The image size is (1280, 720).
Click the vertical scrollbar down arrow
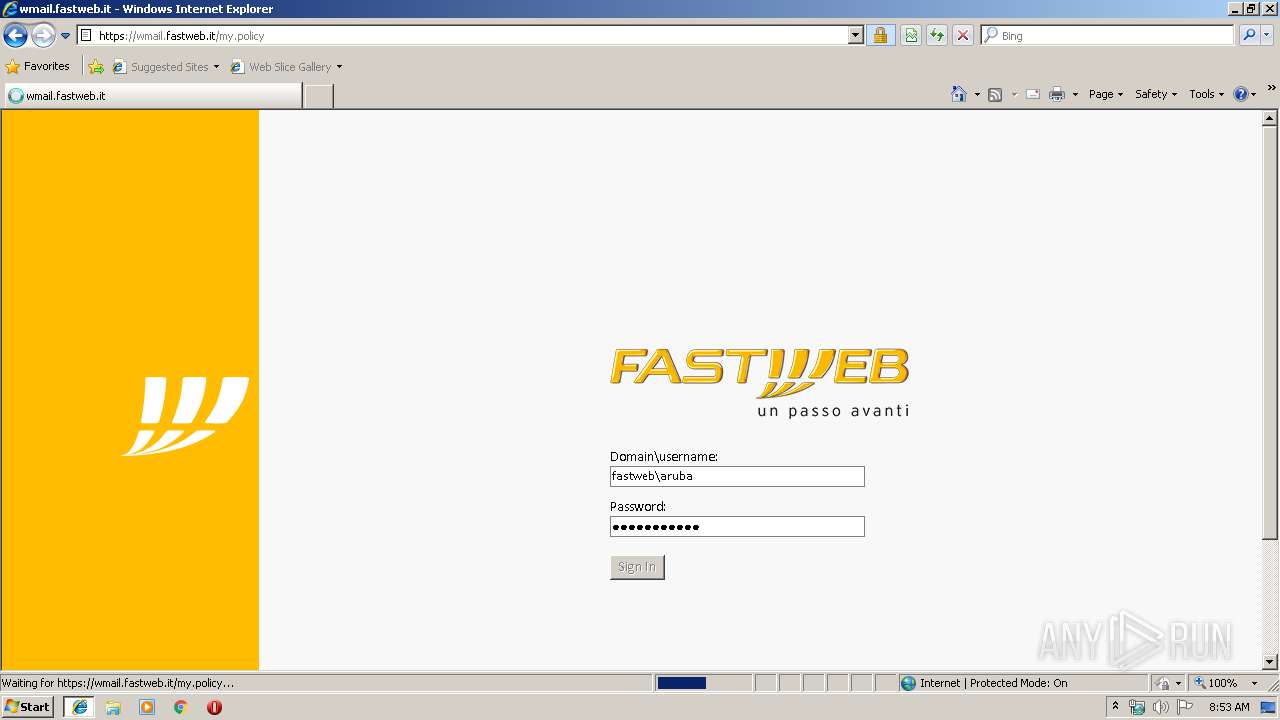[1270, 661]
